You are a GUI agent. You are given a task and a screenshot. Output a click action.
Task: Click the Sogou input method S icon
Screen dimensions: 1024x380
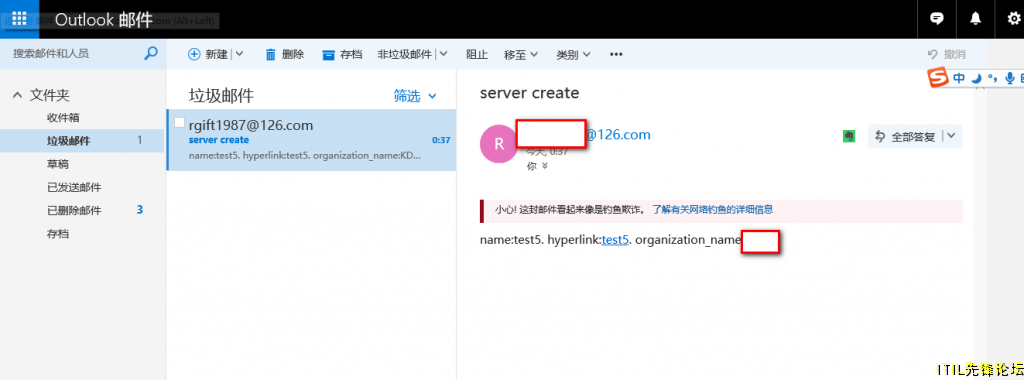click(x=938, y=78)
